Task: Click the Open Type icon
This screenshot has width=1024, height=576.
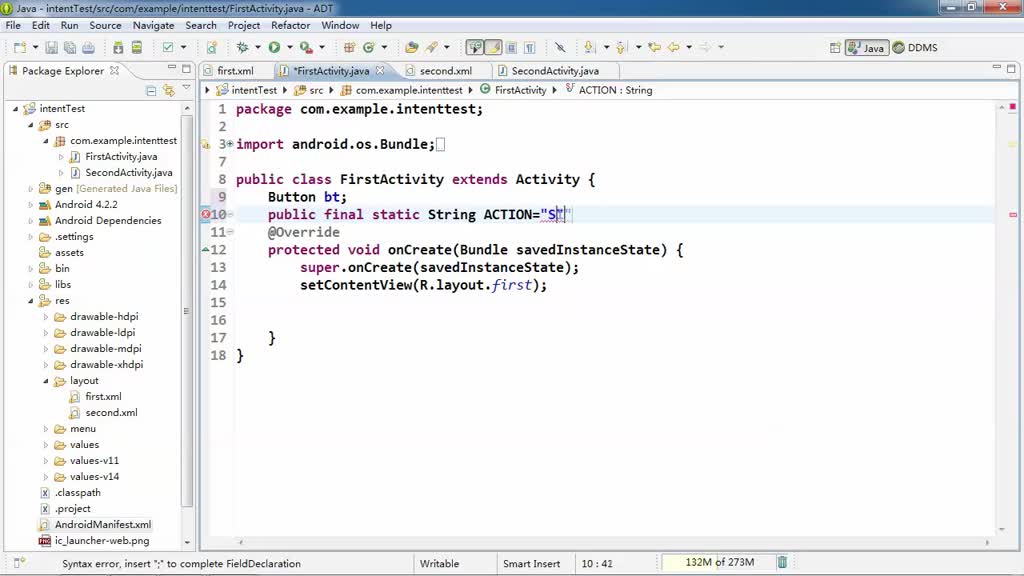Action: click(x=411, y=48)
